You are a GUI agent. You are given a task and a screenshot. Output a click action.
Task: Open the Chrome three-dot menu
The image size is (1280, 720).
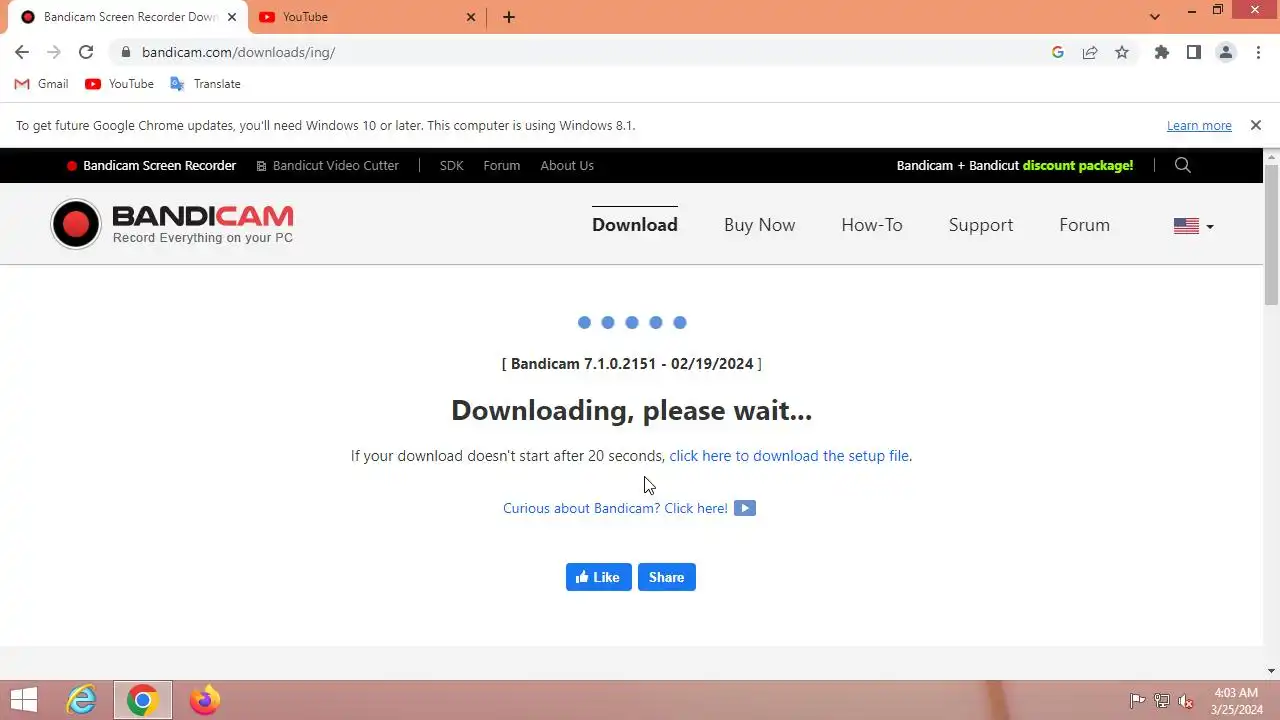tap(1258, 52)
